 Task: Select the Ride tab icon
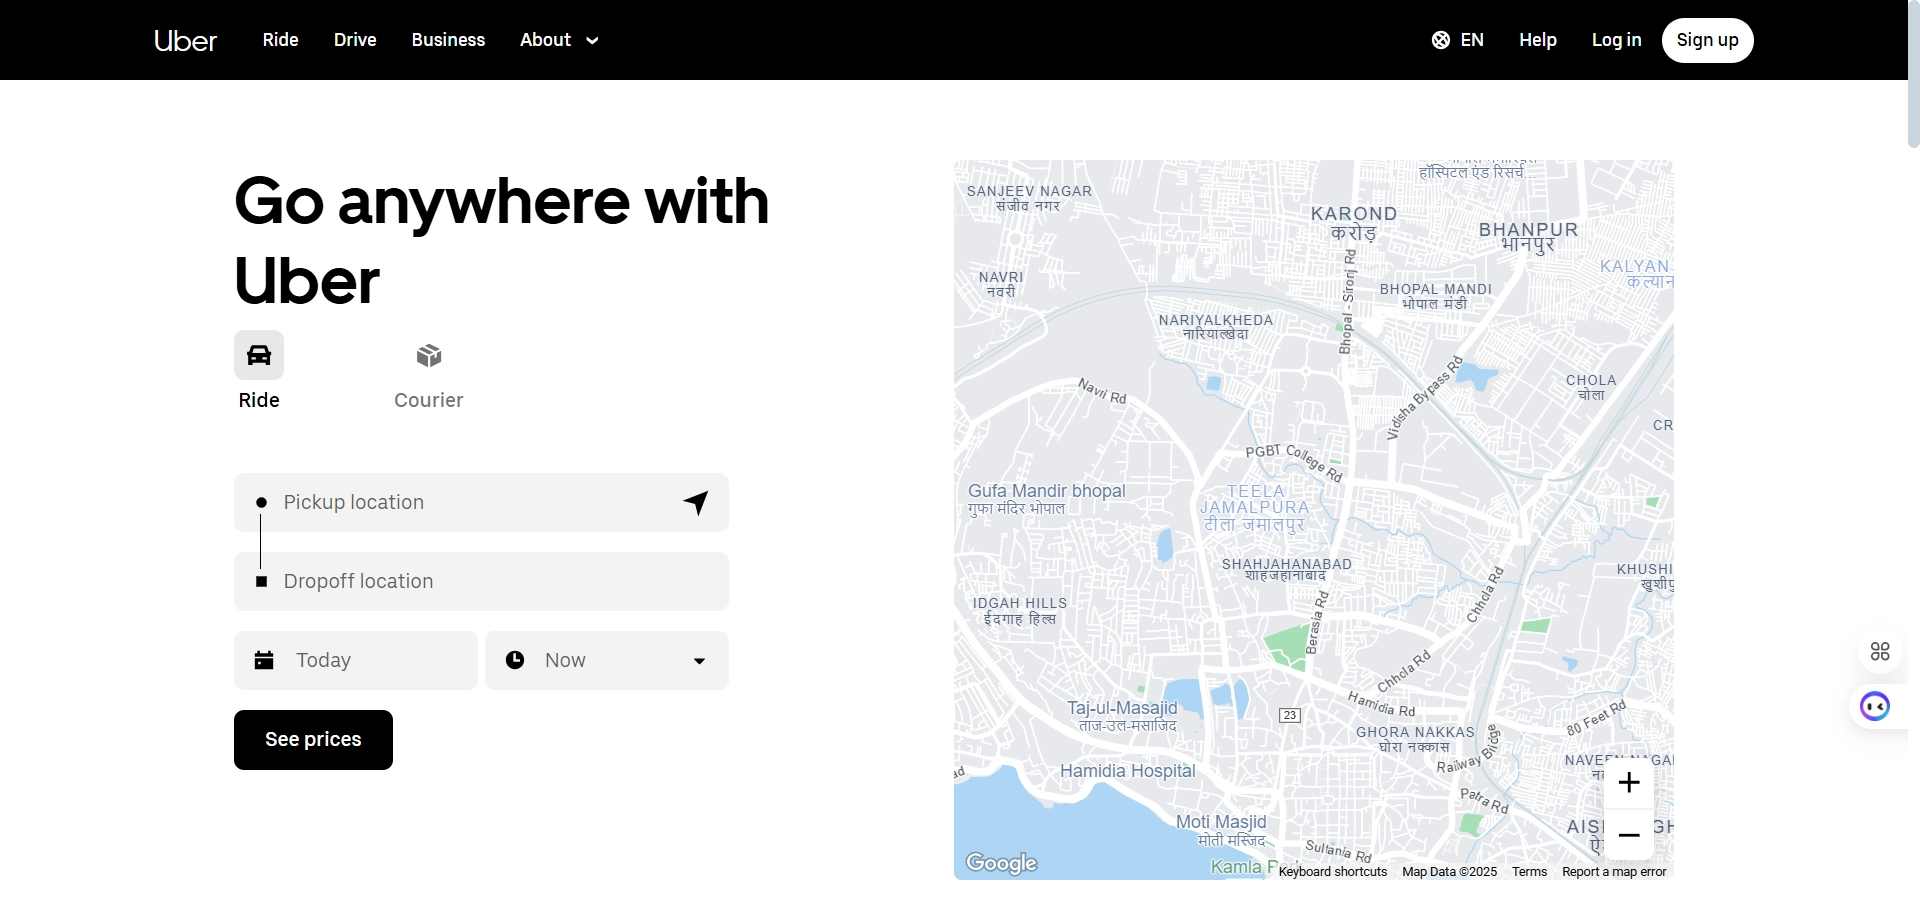(x=259, y=355)
